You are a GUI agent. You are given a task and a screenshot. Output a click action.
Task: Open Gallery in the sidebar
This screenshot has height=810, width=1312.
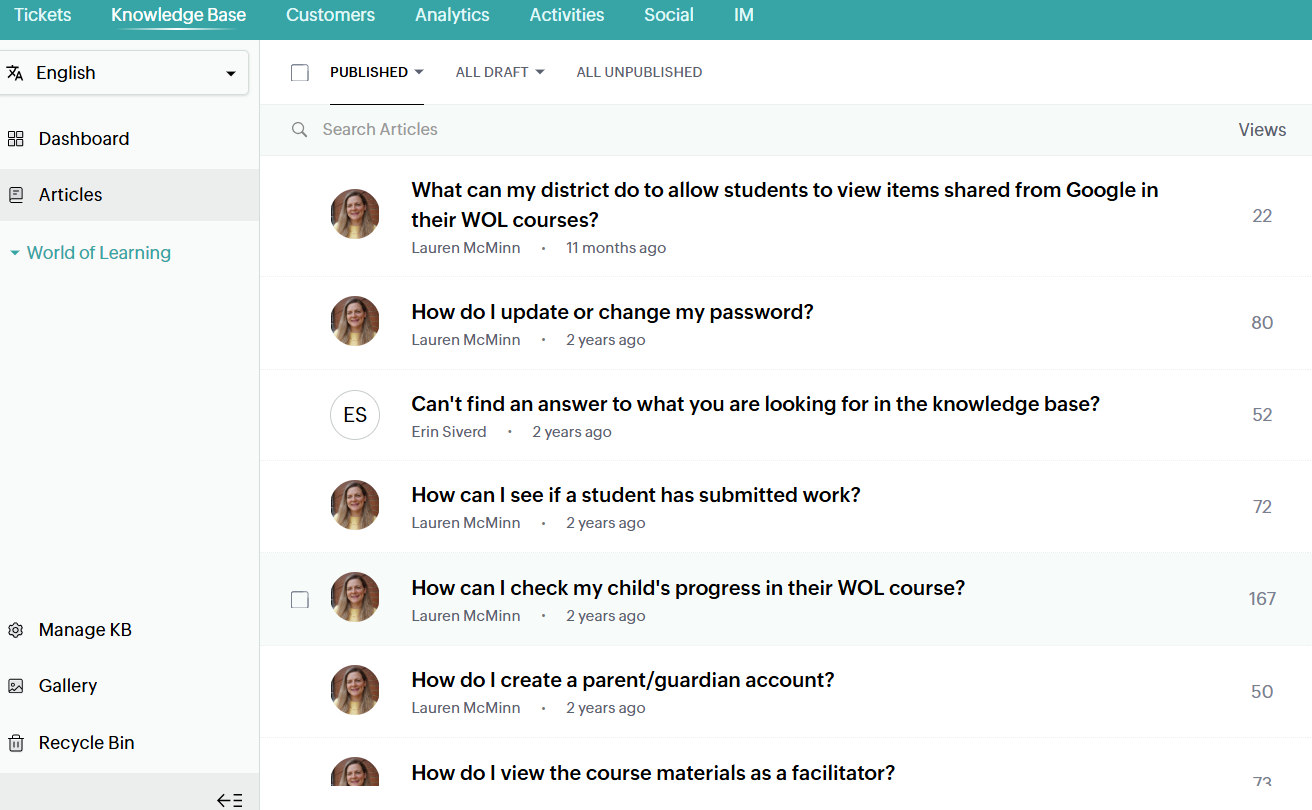68,686
